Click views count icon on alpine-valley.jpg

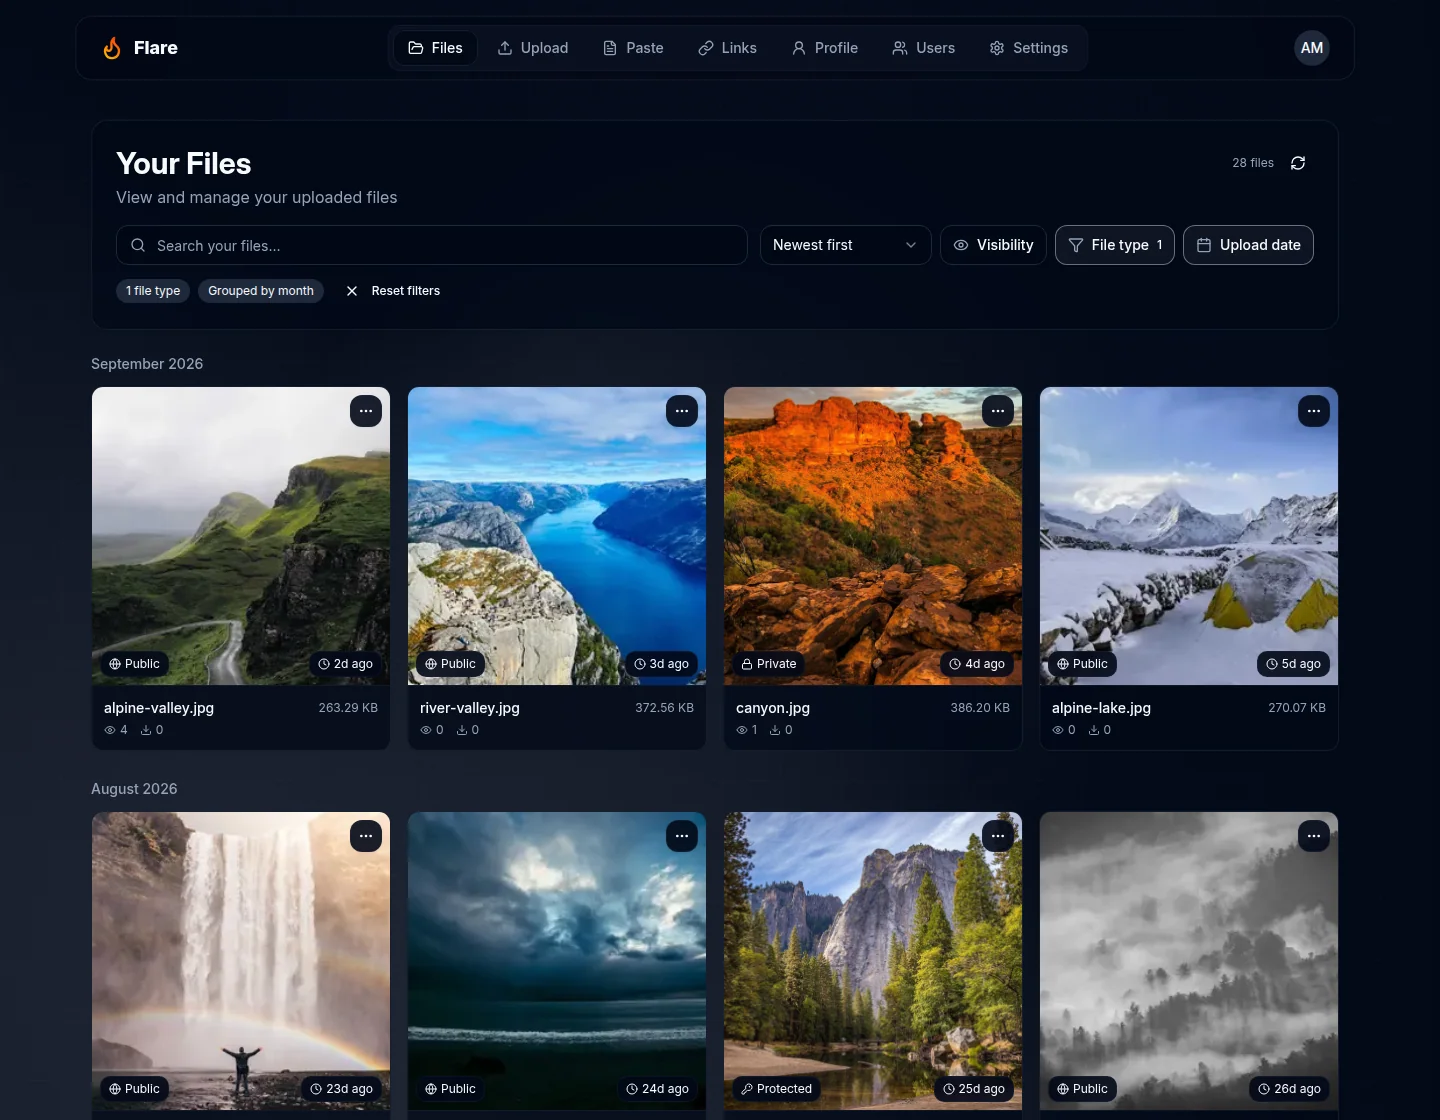pyautogui.click(x=110, y=730)
